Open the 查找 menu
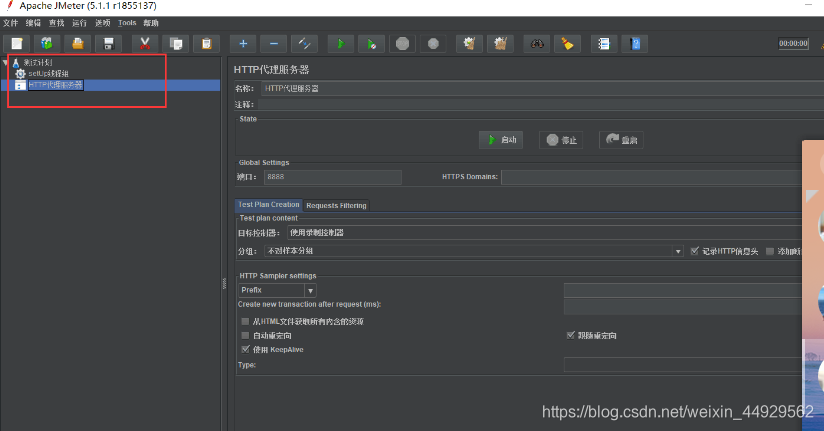Viewport: 824px width, 431px height. pos(56,23)
